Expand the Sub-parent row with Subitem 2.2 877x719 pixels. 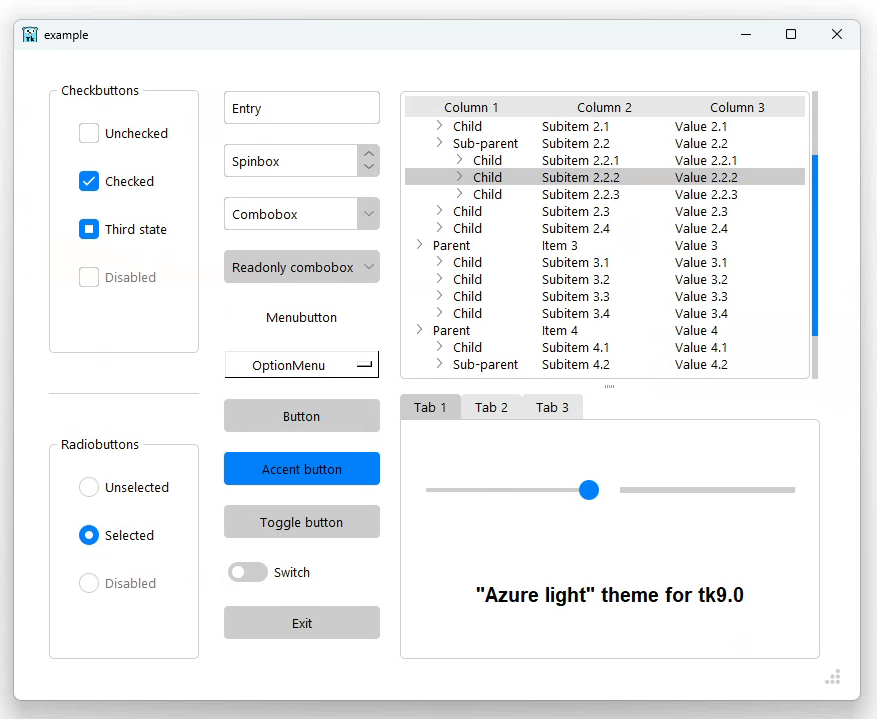[440, 142]
